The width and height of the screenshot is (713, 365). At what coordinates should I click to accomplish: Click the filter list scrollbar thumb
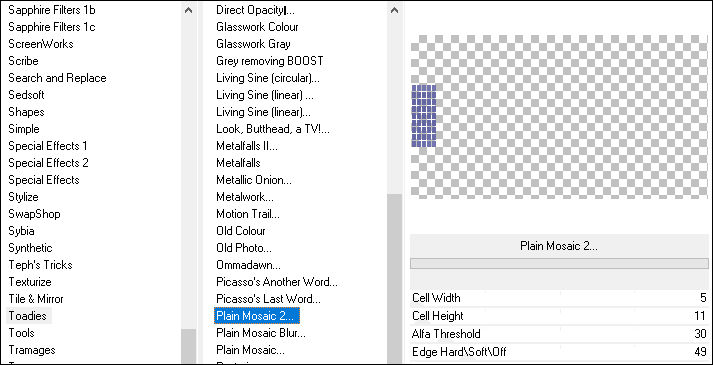pos(394,278)
